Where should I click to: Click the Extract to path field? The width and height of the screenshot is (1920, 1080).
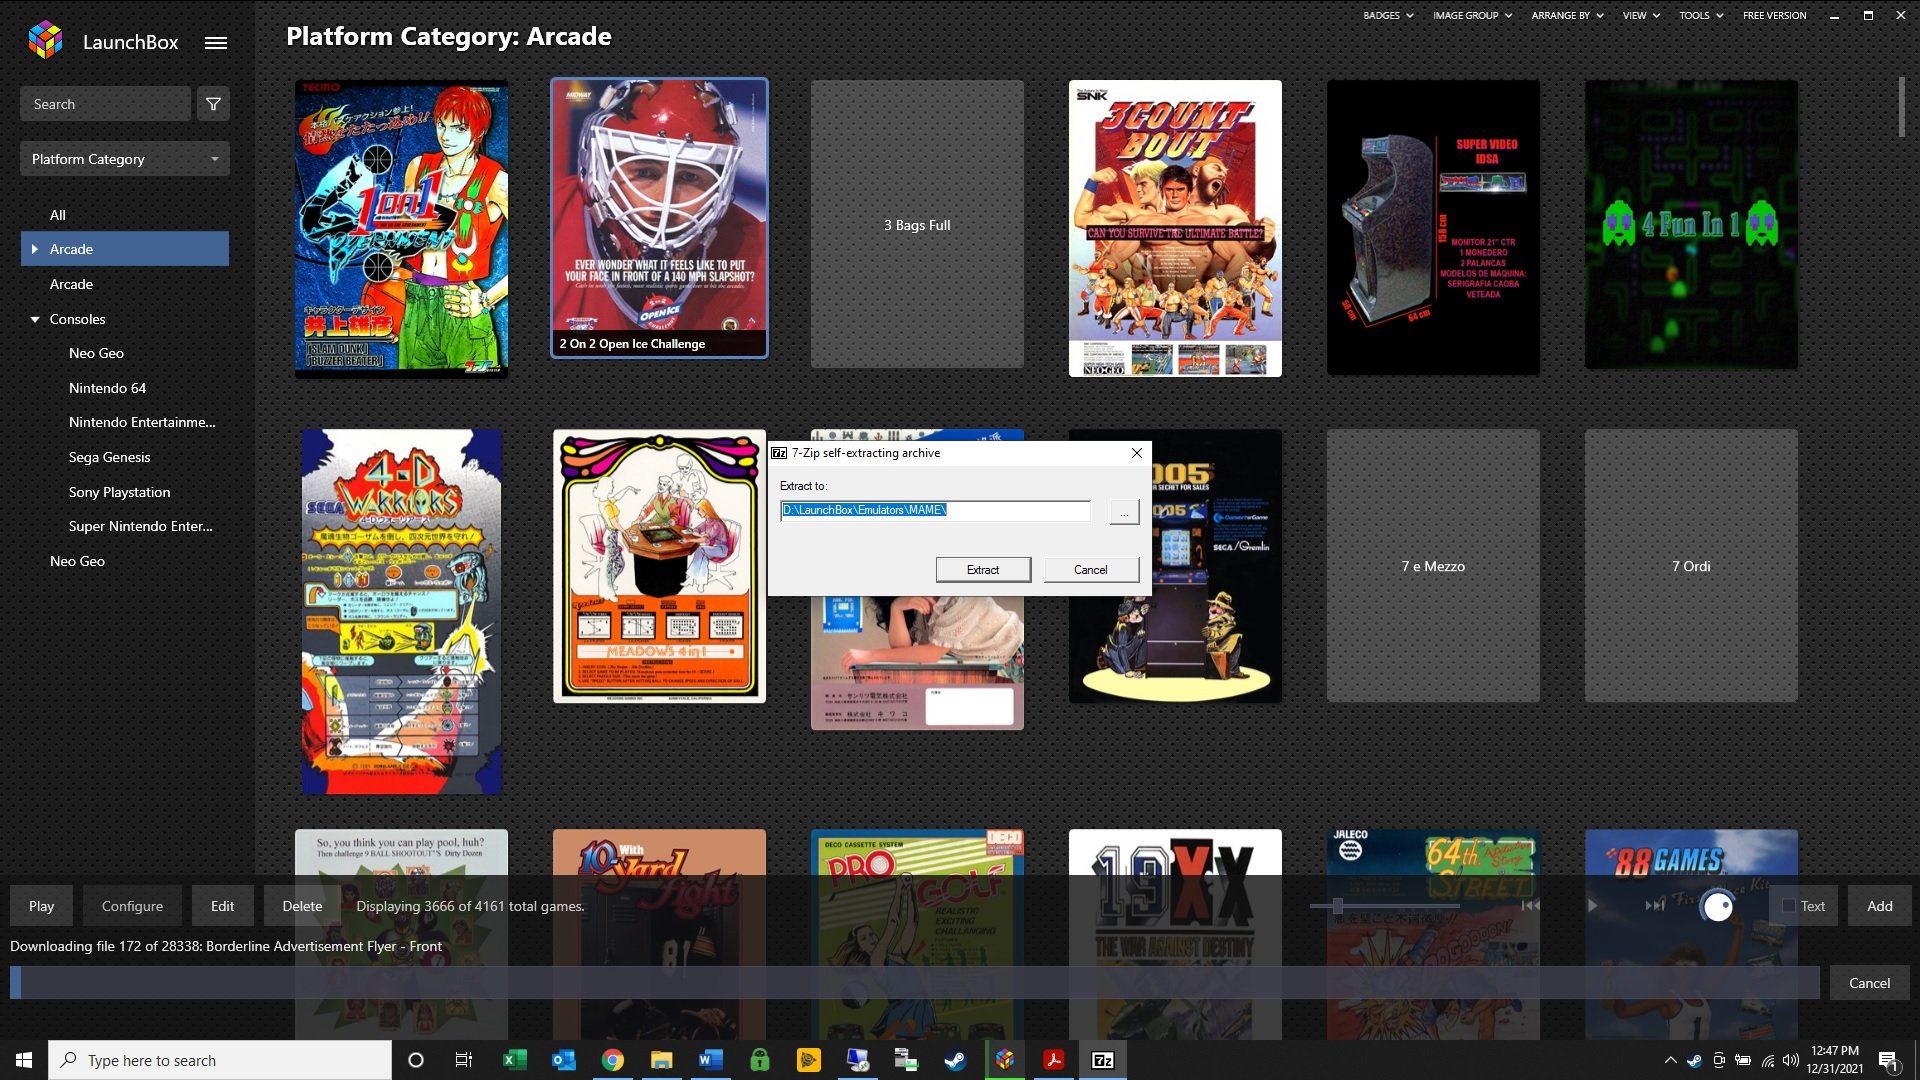coord(935,511)
